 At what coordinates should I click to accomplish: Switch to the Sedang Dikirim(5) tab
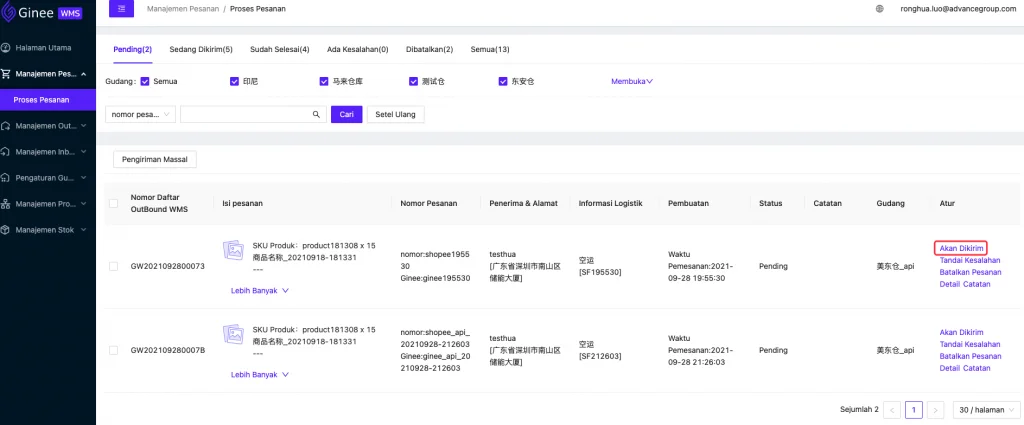(x=201, y=50)
